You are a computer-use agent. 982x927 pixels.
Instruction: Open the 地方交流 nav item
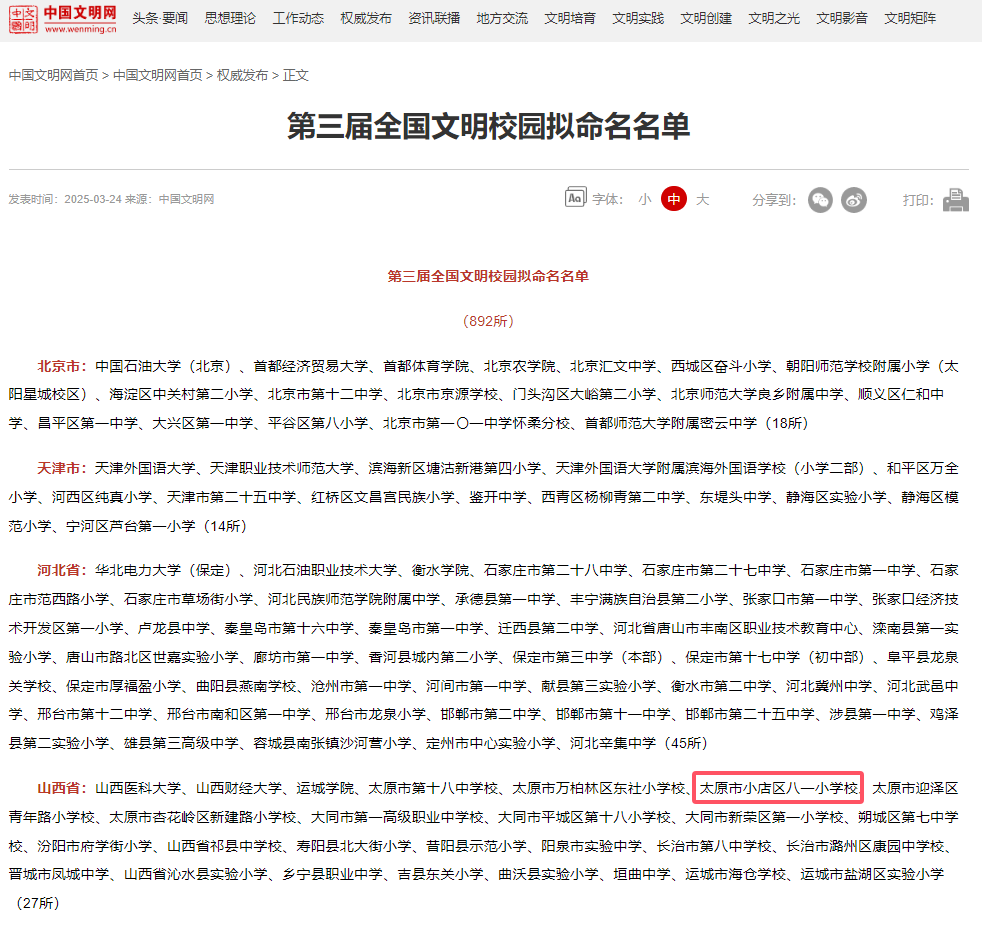click(502, 18)
